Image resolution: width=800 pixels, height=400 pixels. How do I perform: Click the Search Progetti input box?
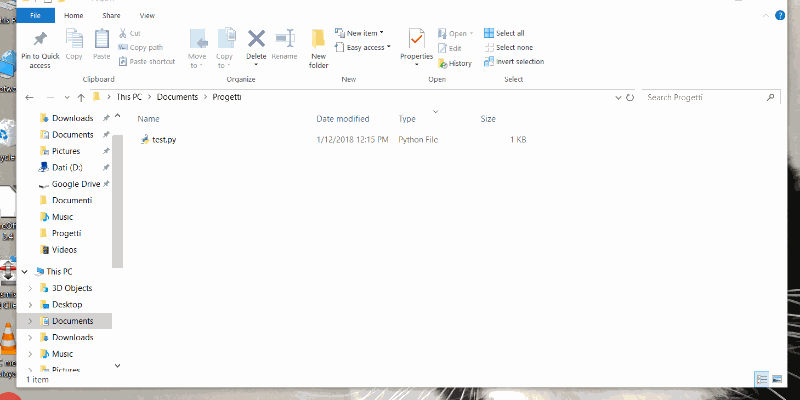coord(705,98)
